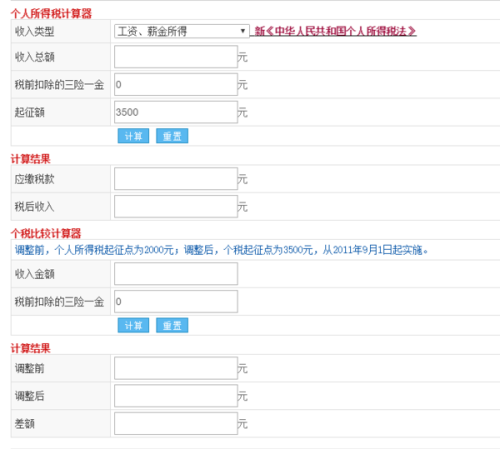Select the 差额 result field
The image size is (500, 449).
(176, 423)
